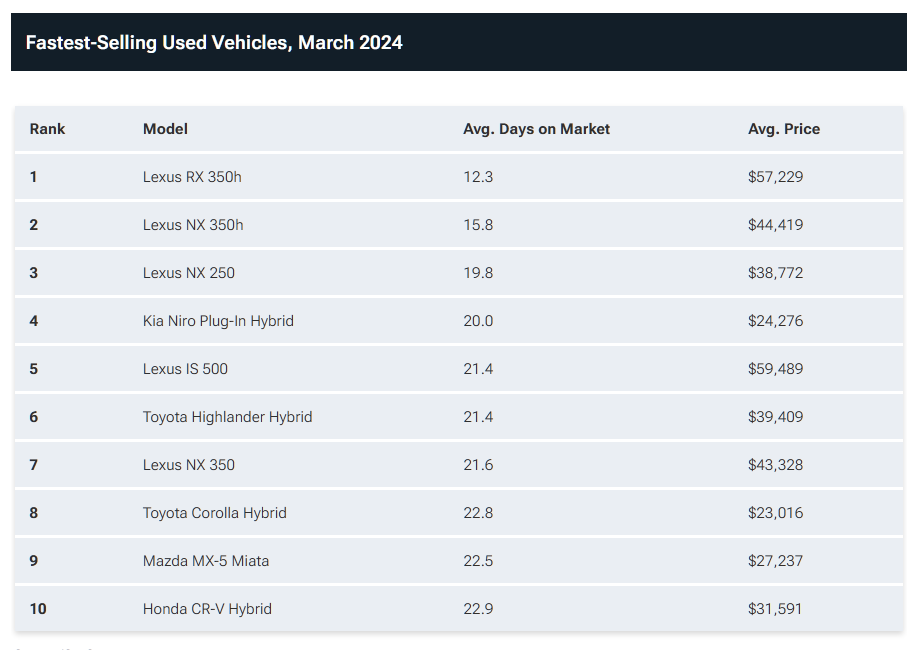Select the Kia Niro Plug-In Hybrid model
921x650 pixels.
(218, 321)
